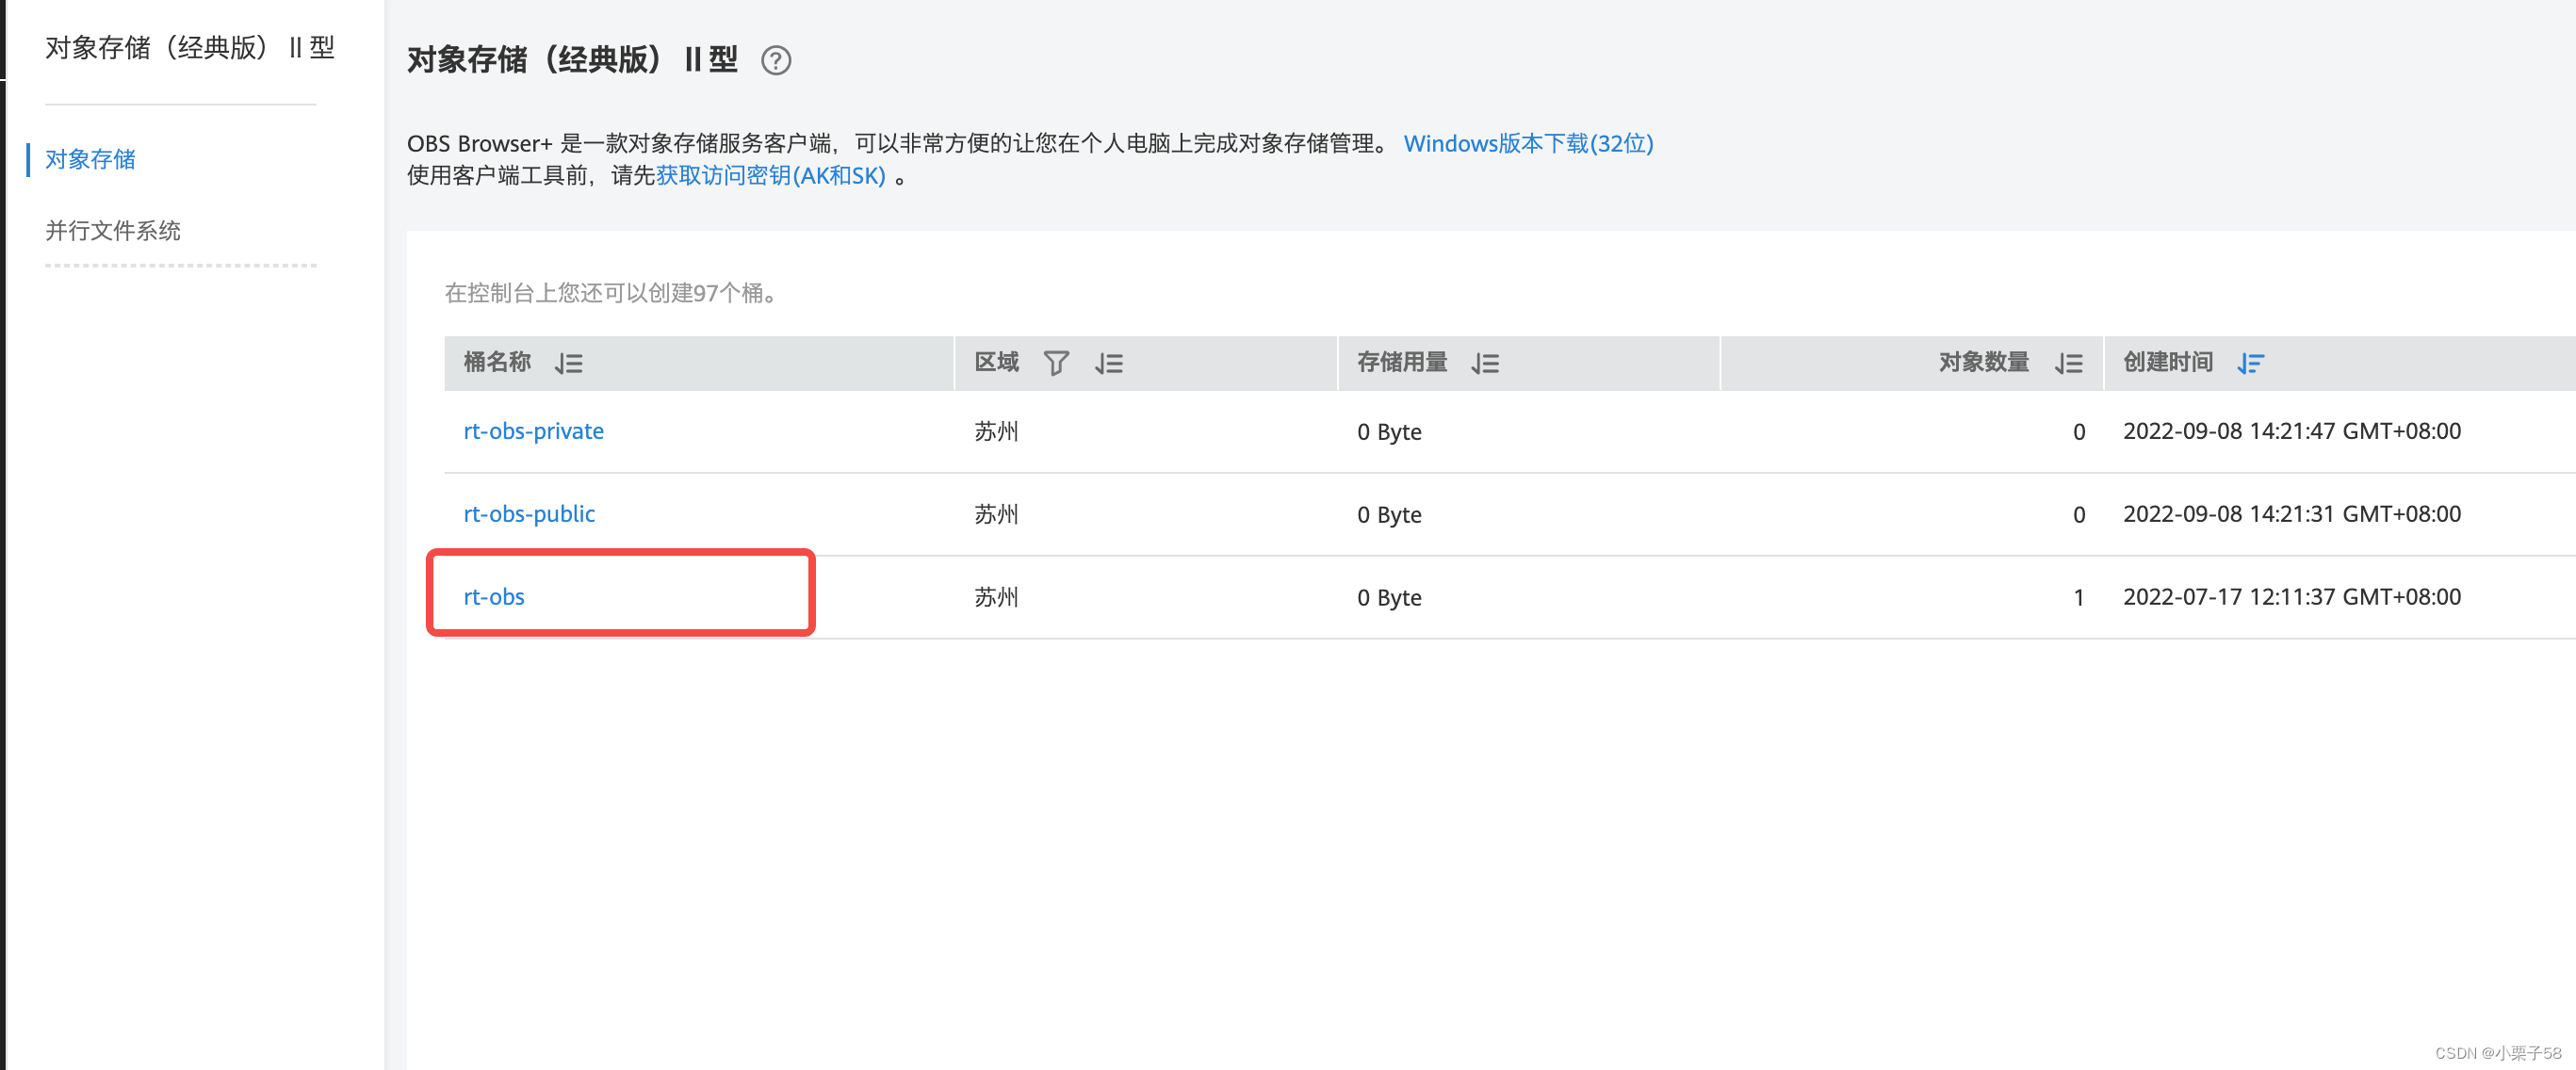Viewport: 2576px width, 1070px height.
Task: Click creation time 2022-09-08 14:21:47
Action: point(2292,431)
